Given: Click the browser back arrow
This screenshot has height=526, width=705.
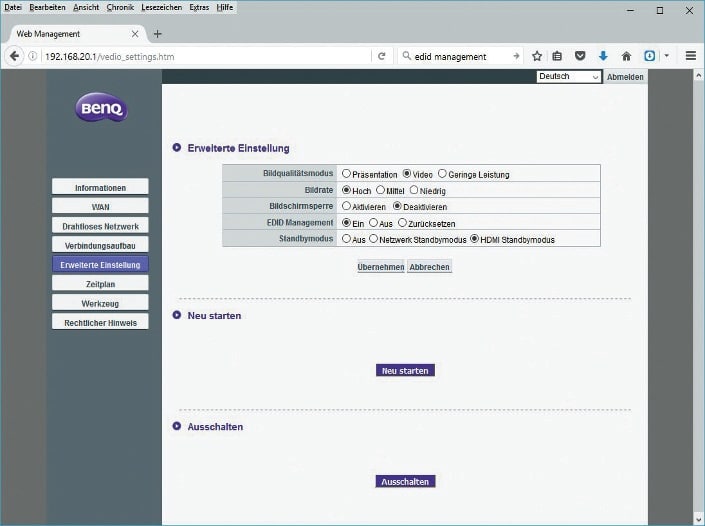Looking at the screenshot, I should 15,56.
